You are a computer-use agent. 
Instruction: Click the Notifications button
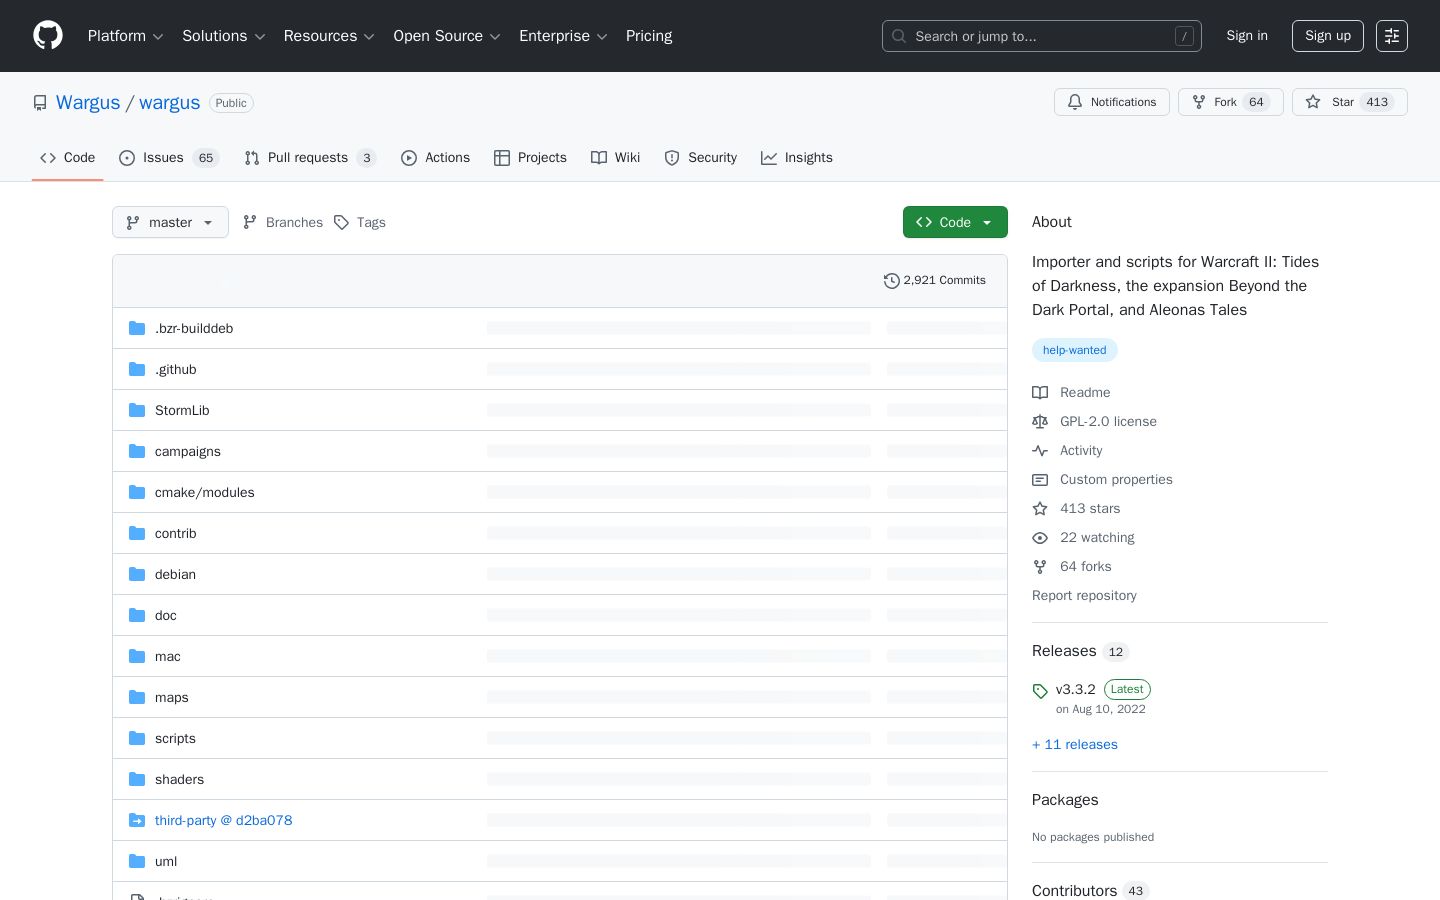point(1112,102)
